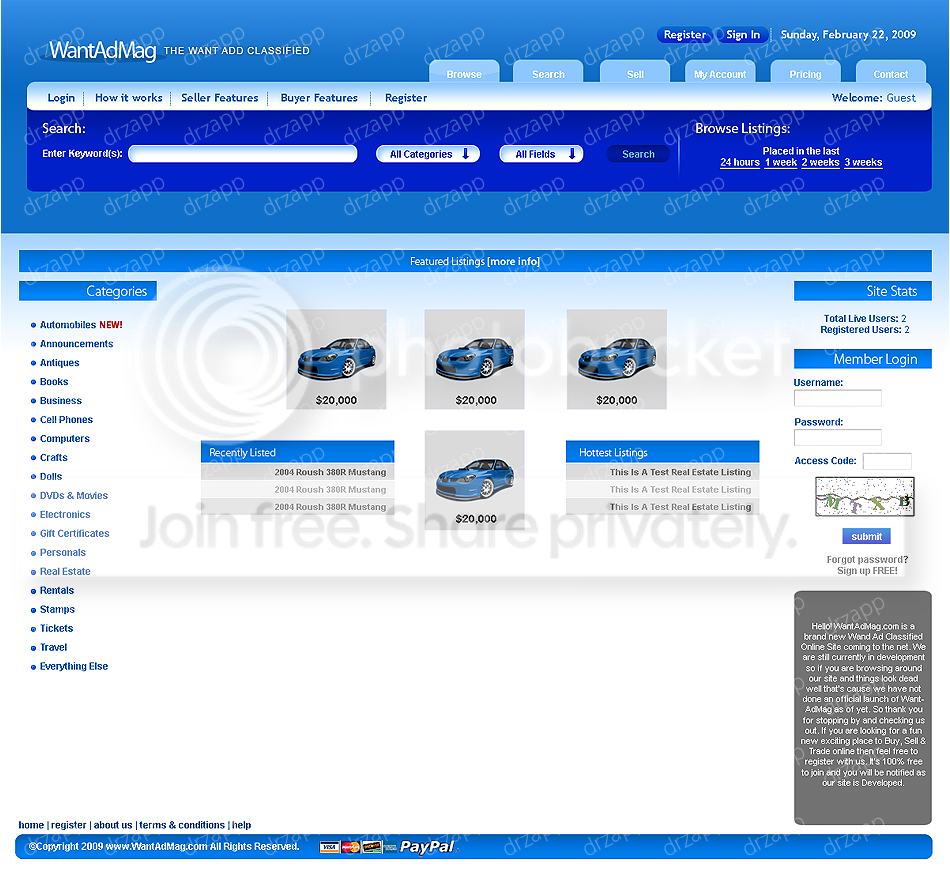Open the Antiques category
This screenshot has width=950, height=869.
tap(59, 362)
